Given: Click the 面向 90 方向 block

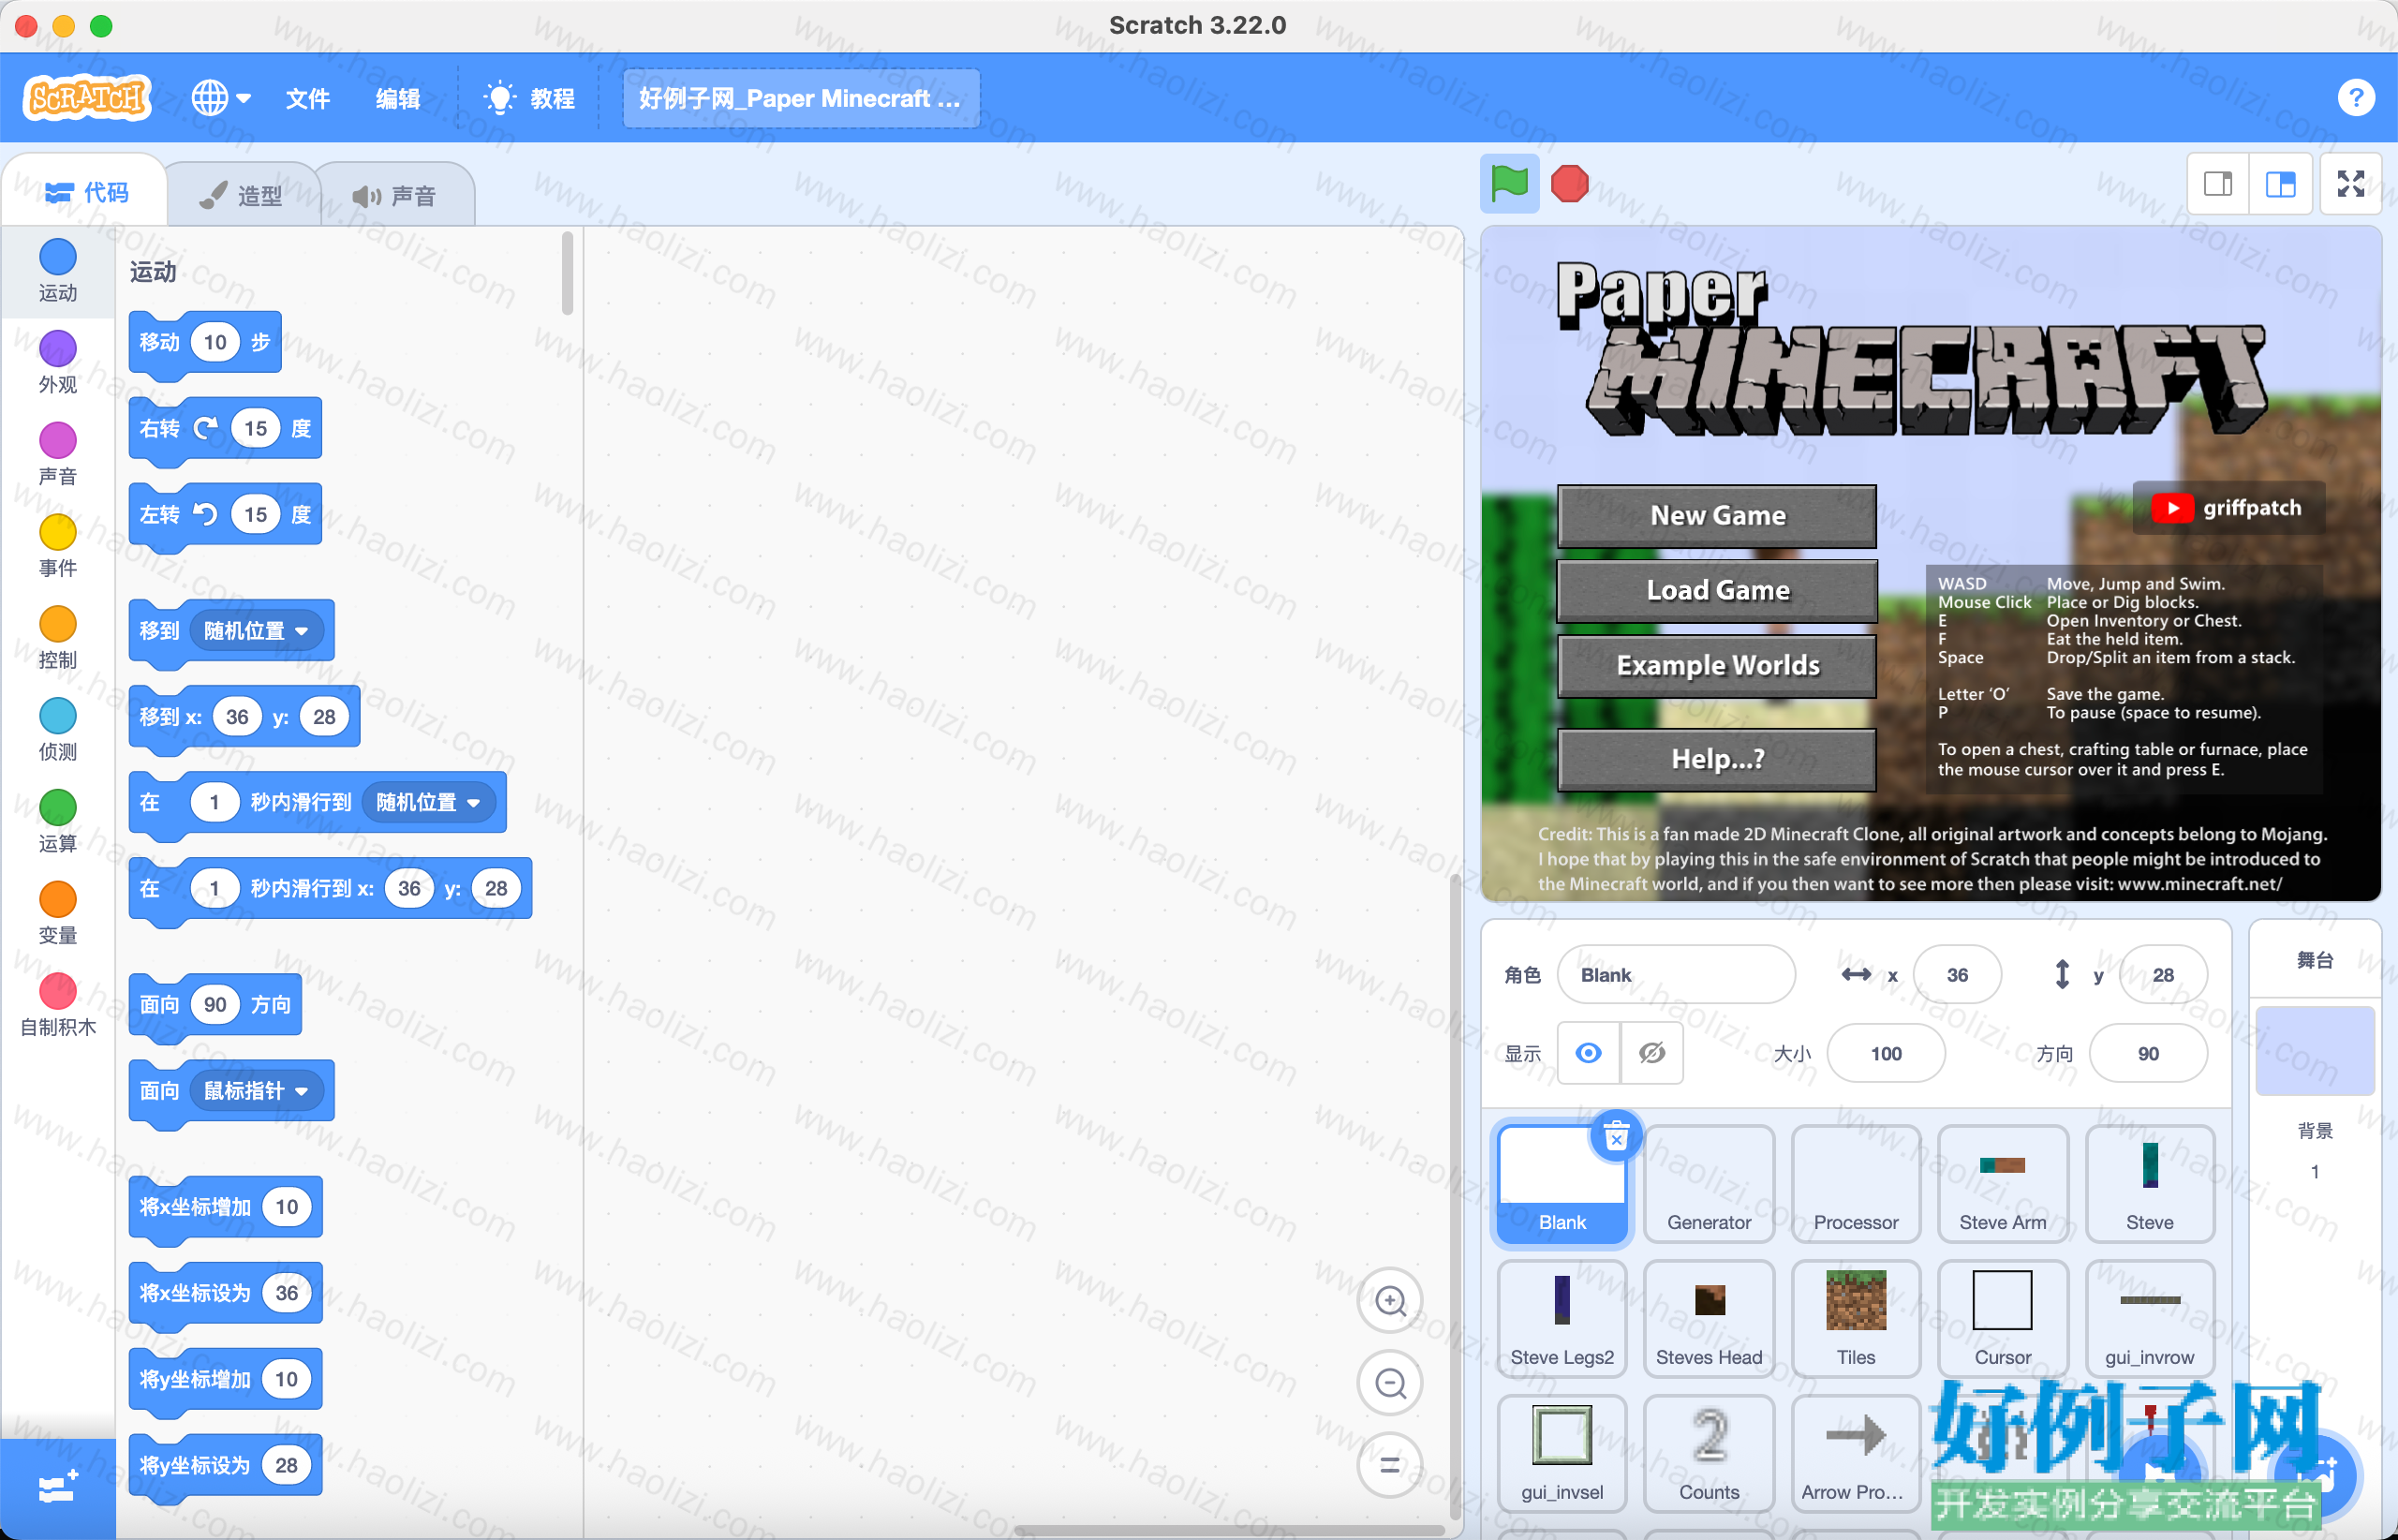Looking at the screenshot, I should coord(215,1005).
